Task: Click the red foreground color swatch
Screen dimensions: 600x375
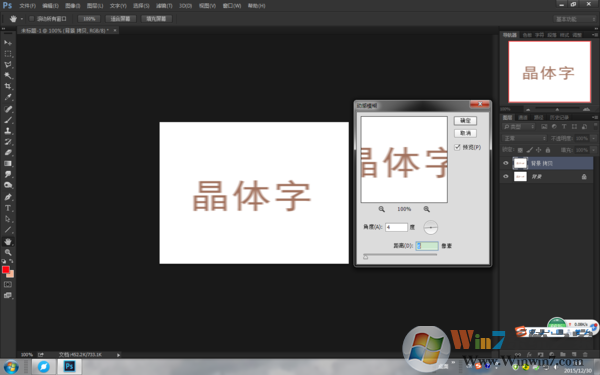Action: (6, 270)
